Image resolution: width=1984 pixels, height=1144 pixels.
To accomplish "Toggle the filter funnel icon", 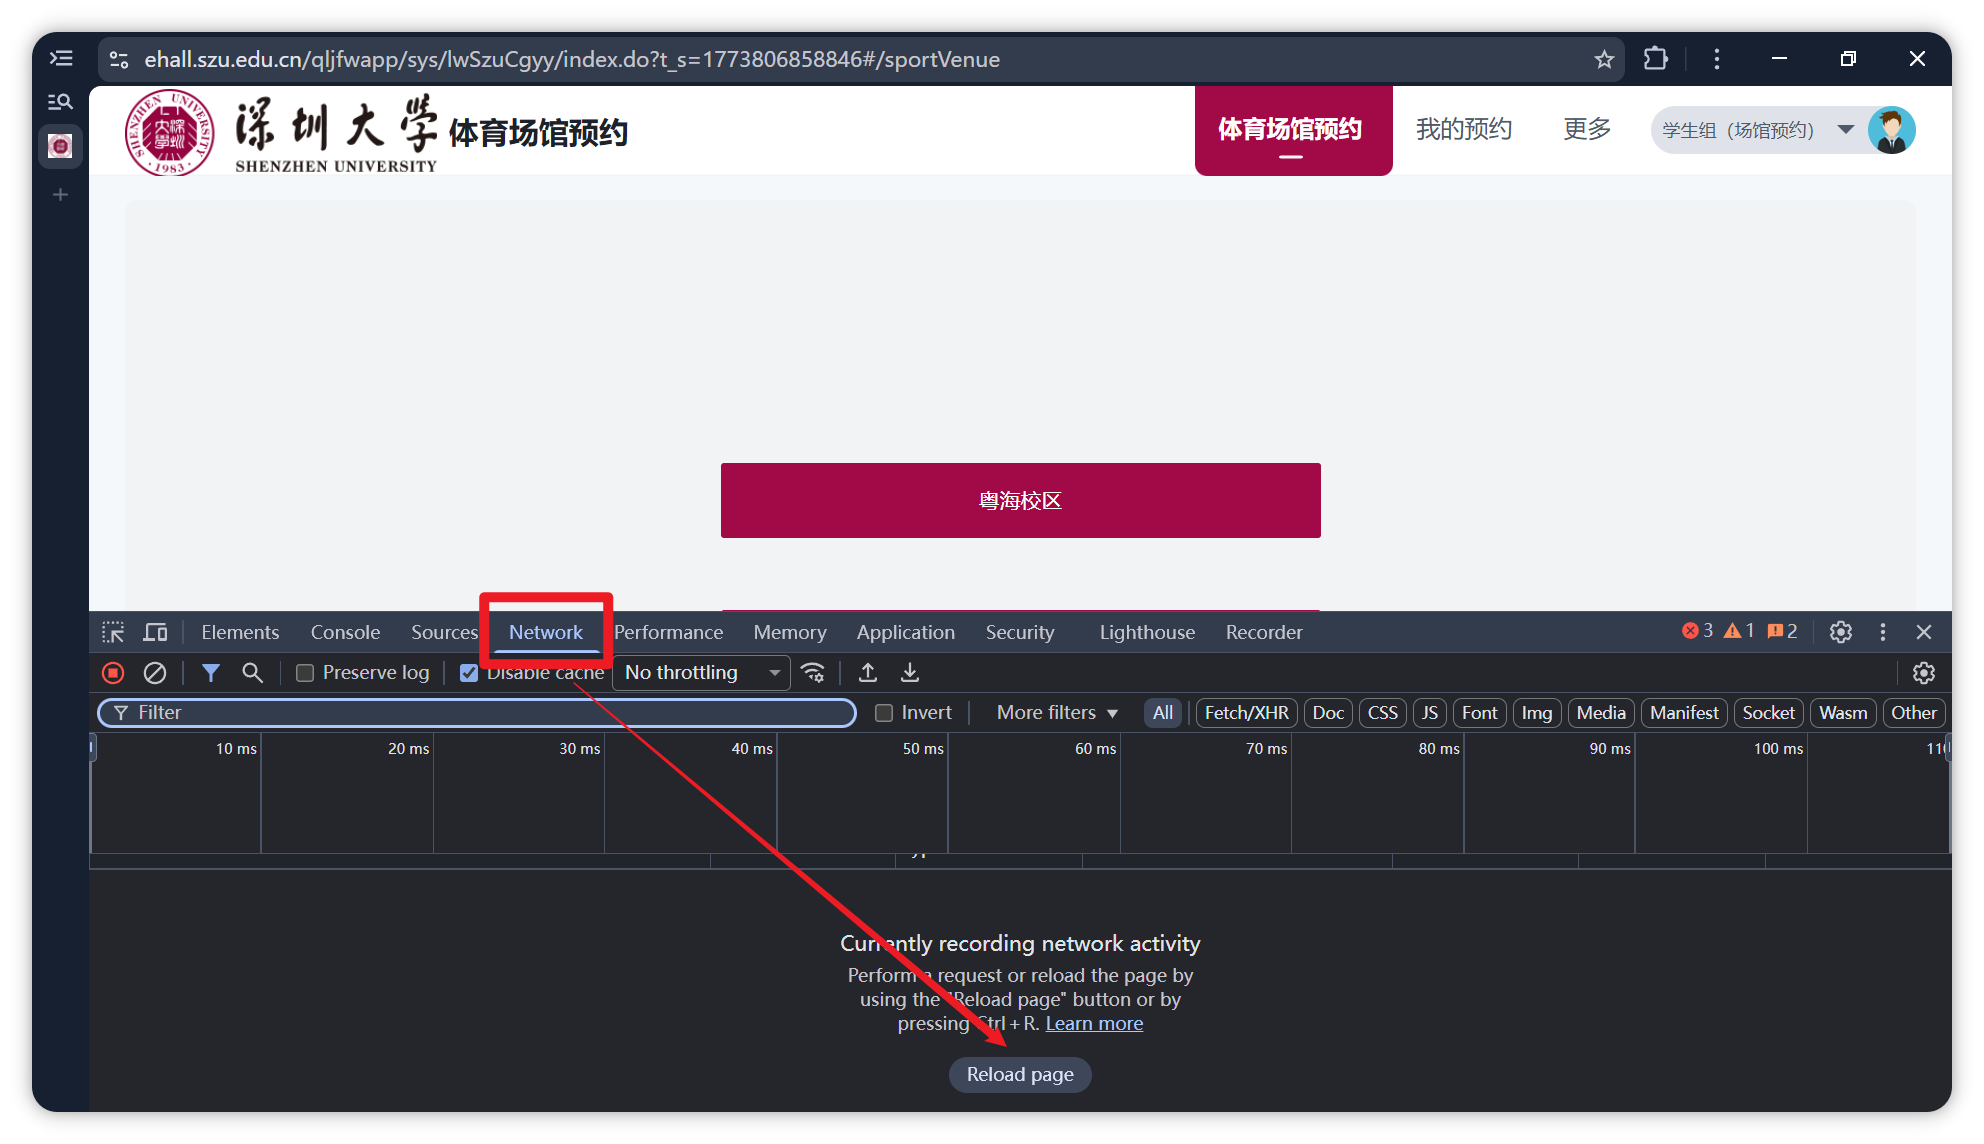I will pos(210,673).
